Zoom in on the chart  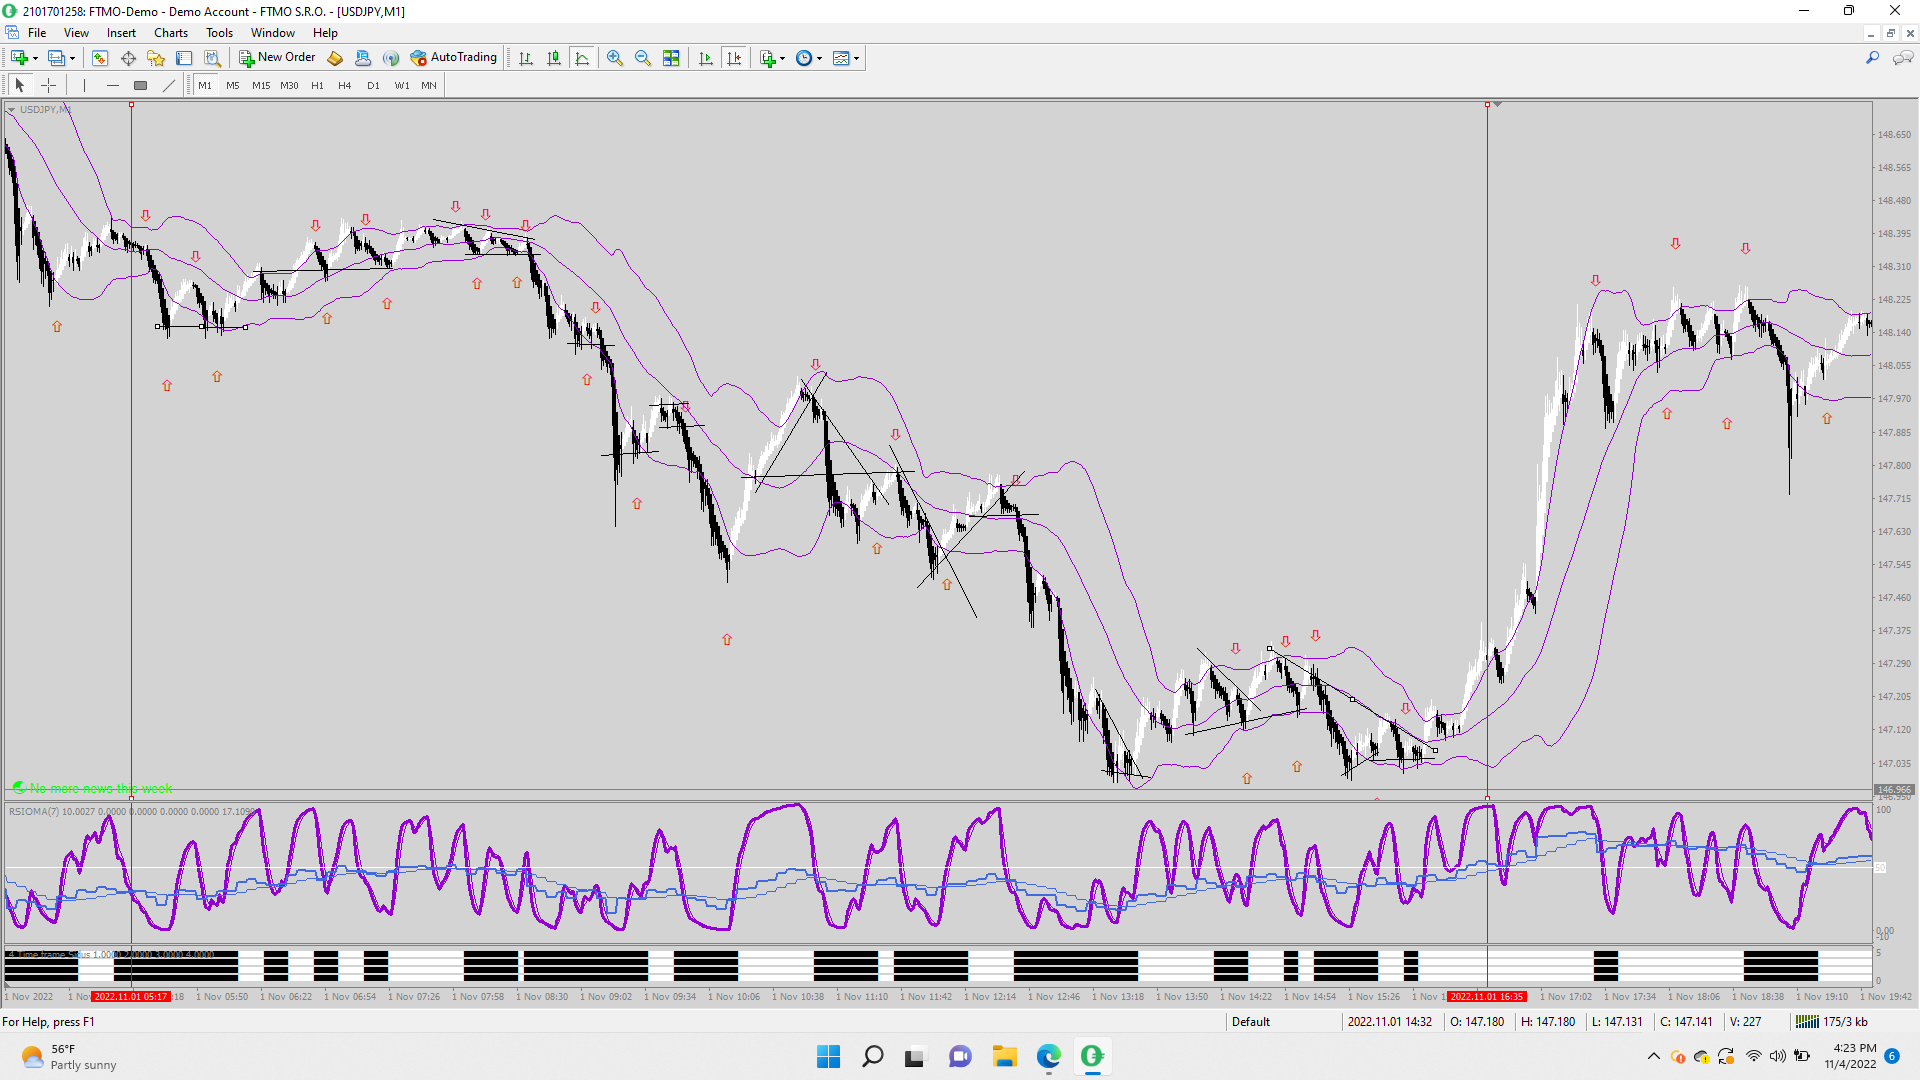tap(615, 58)
